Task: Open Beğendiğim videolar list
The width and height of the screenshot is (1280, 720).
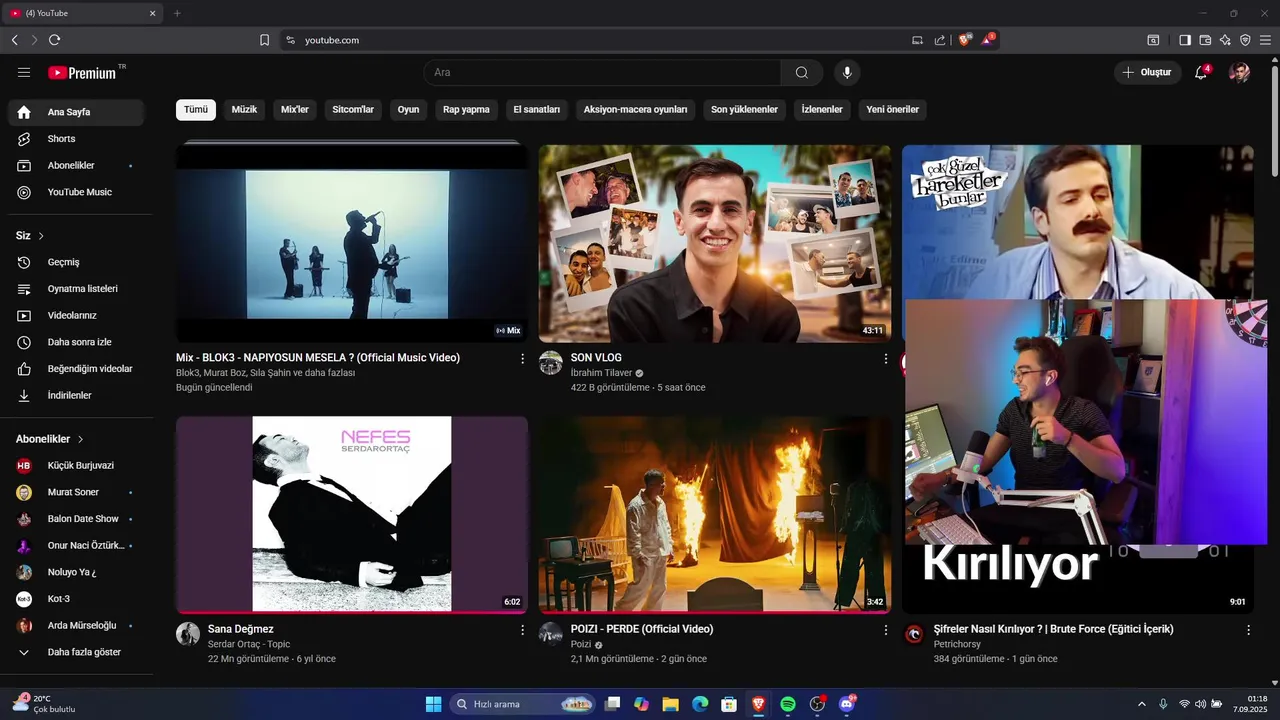Action: 76,369
